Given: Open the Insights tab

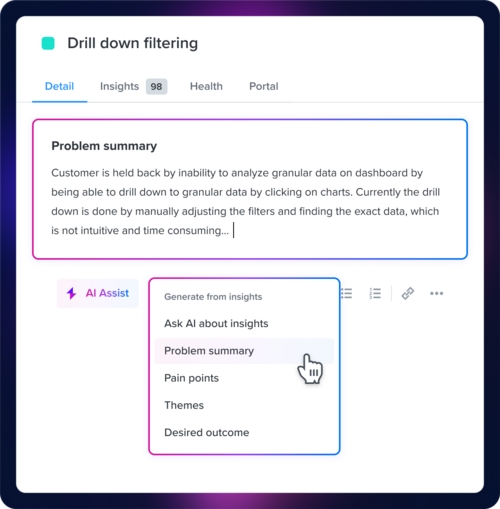Looking at the screenshot, I should point(119,86).
